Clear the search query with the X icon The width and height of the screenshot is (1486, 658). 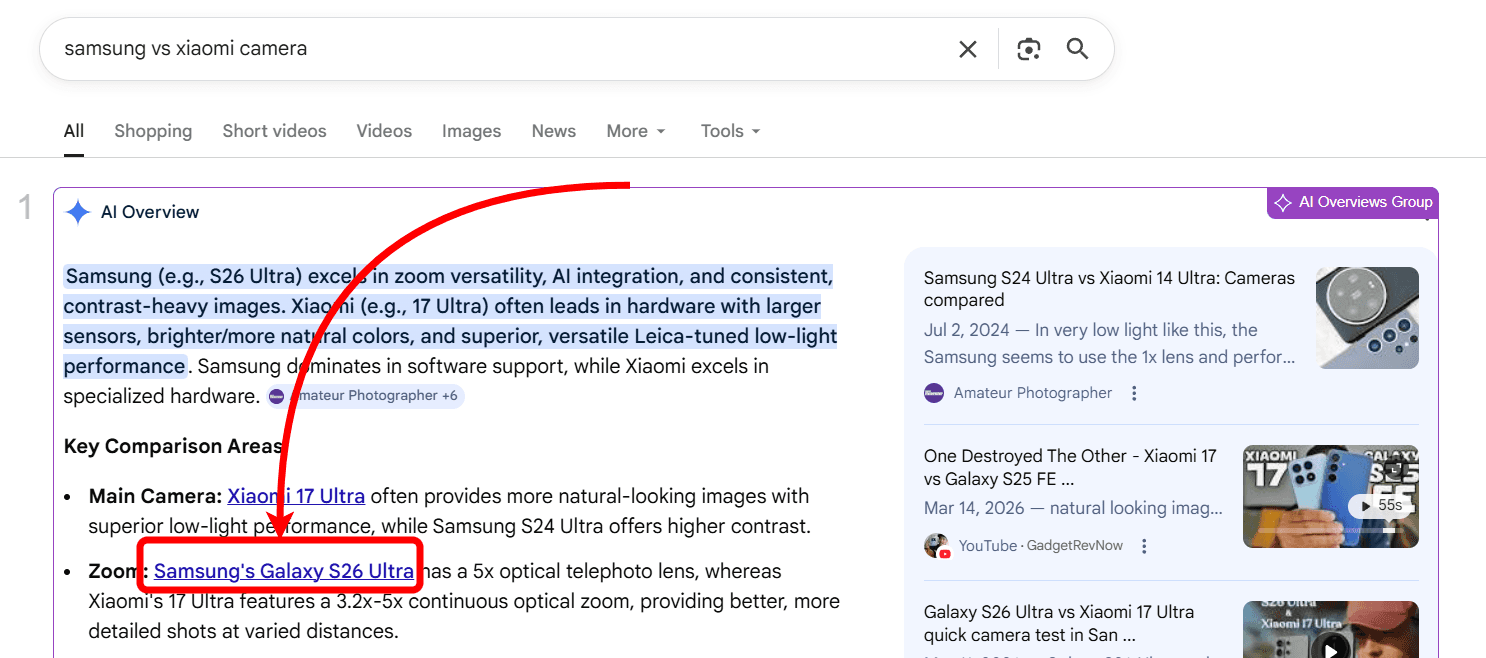pos(967,48)
